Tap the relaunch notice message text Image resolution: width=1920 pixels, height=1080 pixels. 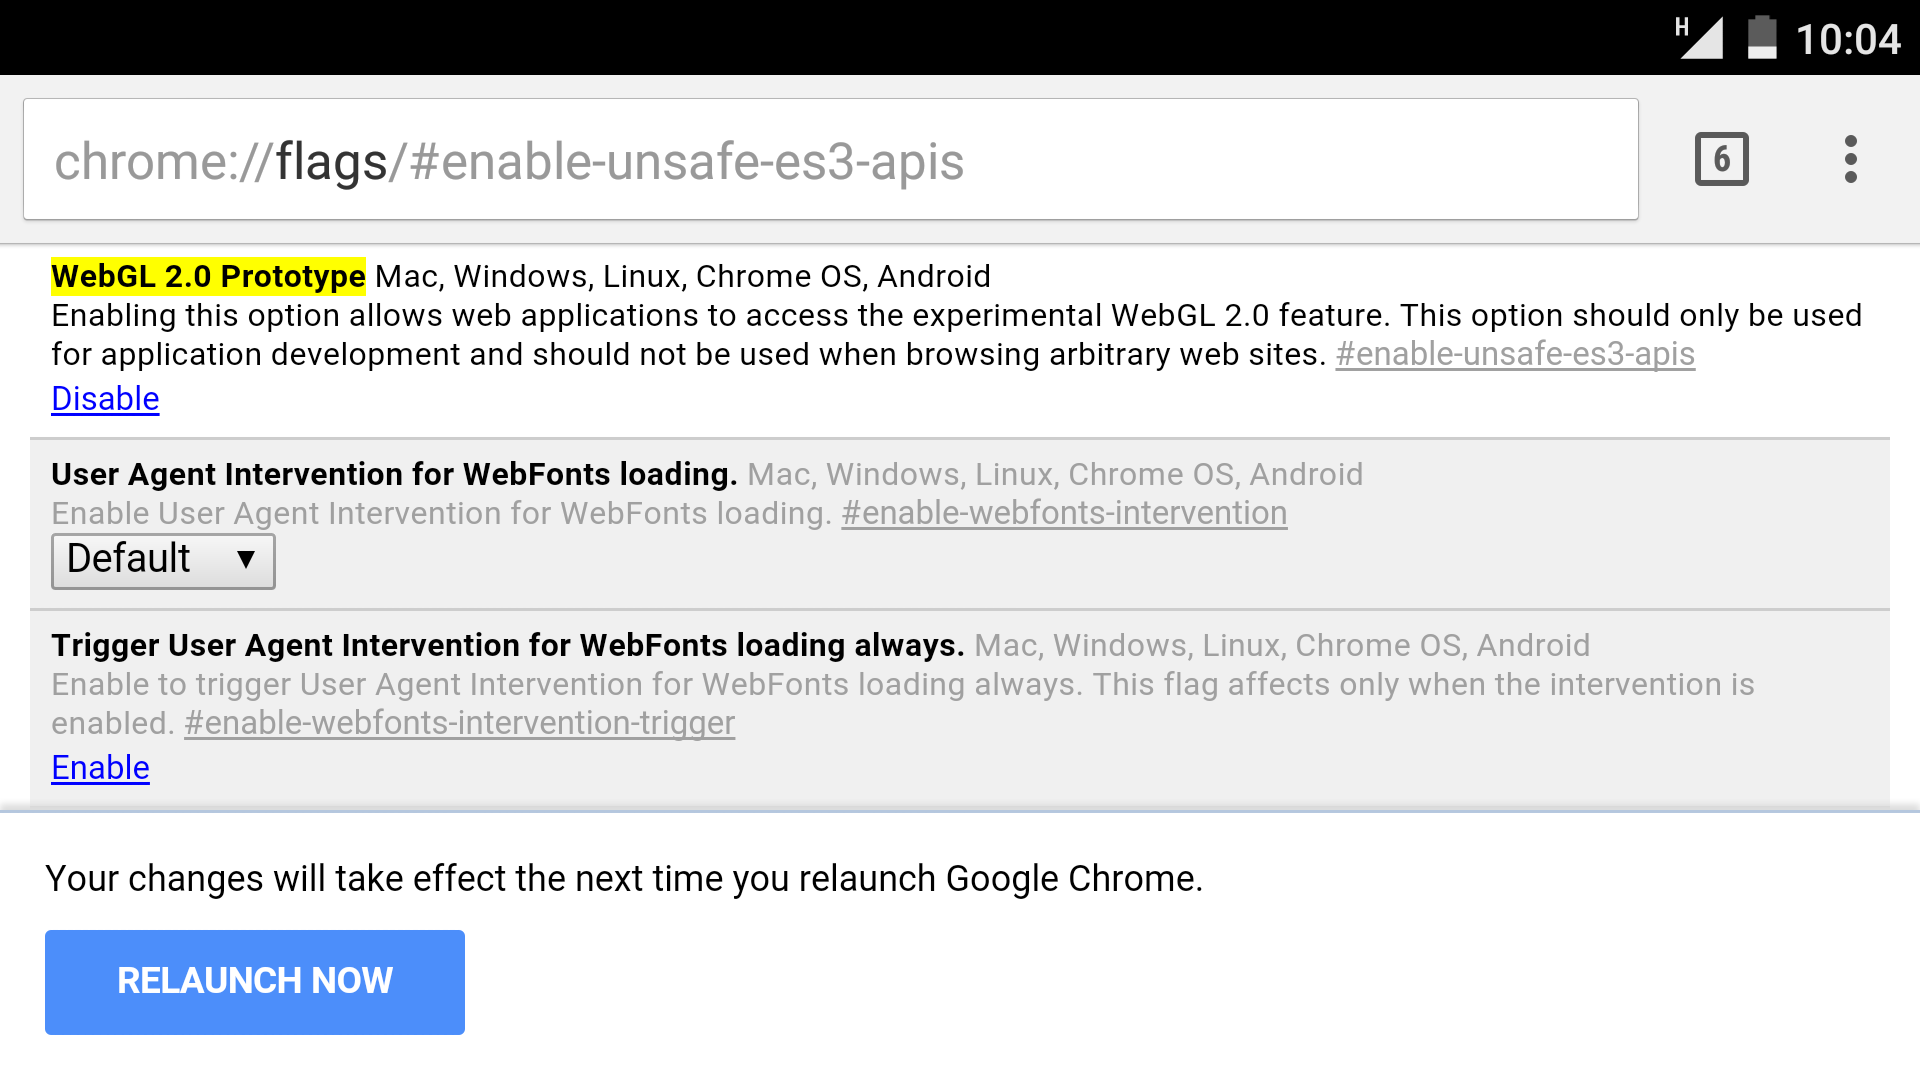click(624, 879)
